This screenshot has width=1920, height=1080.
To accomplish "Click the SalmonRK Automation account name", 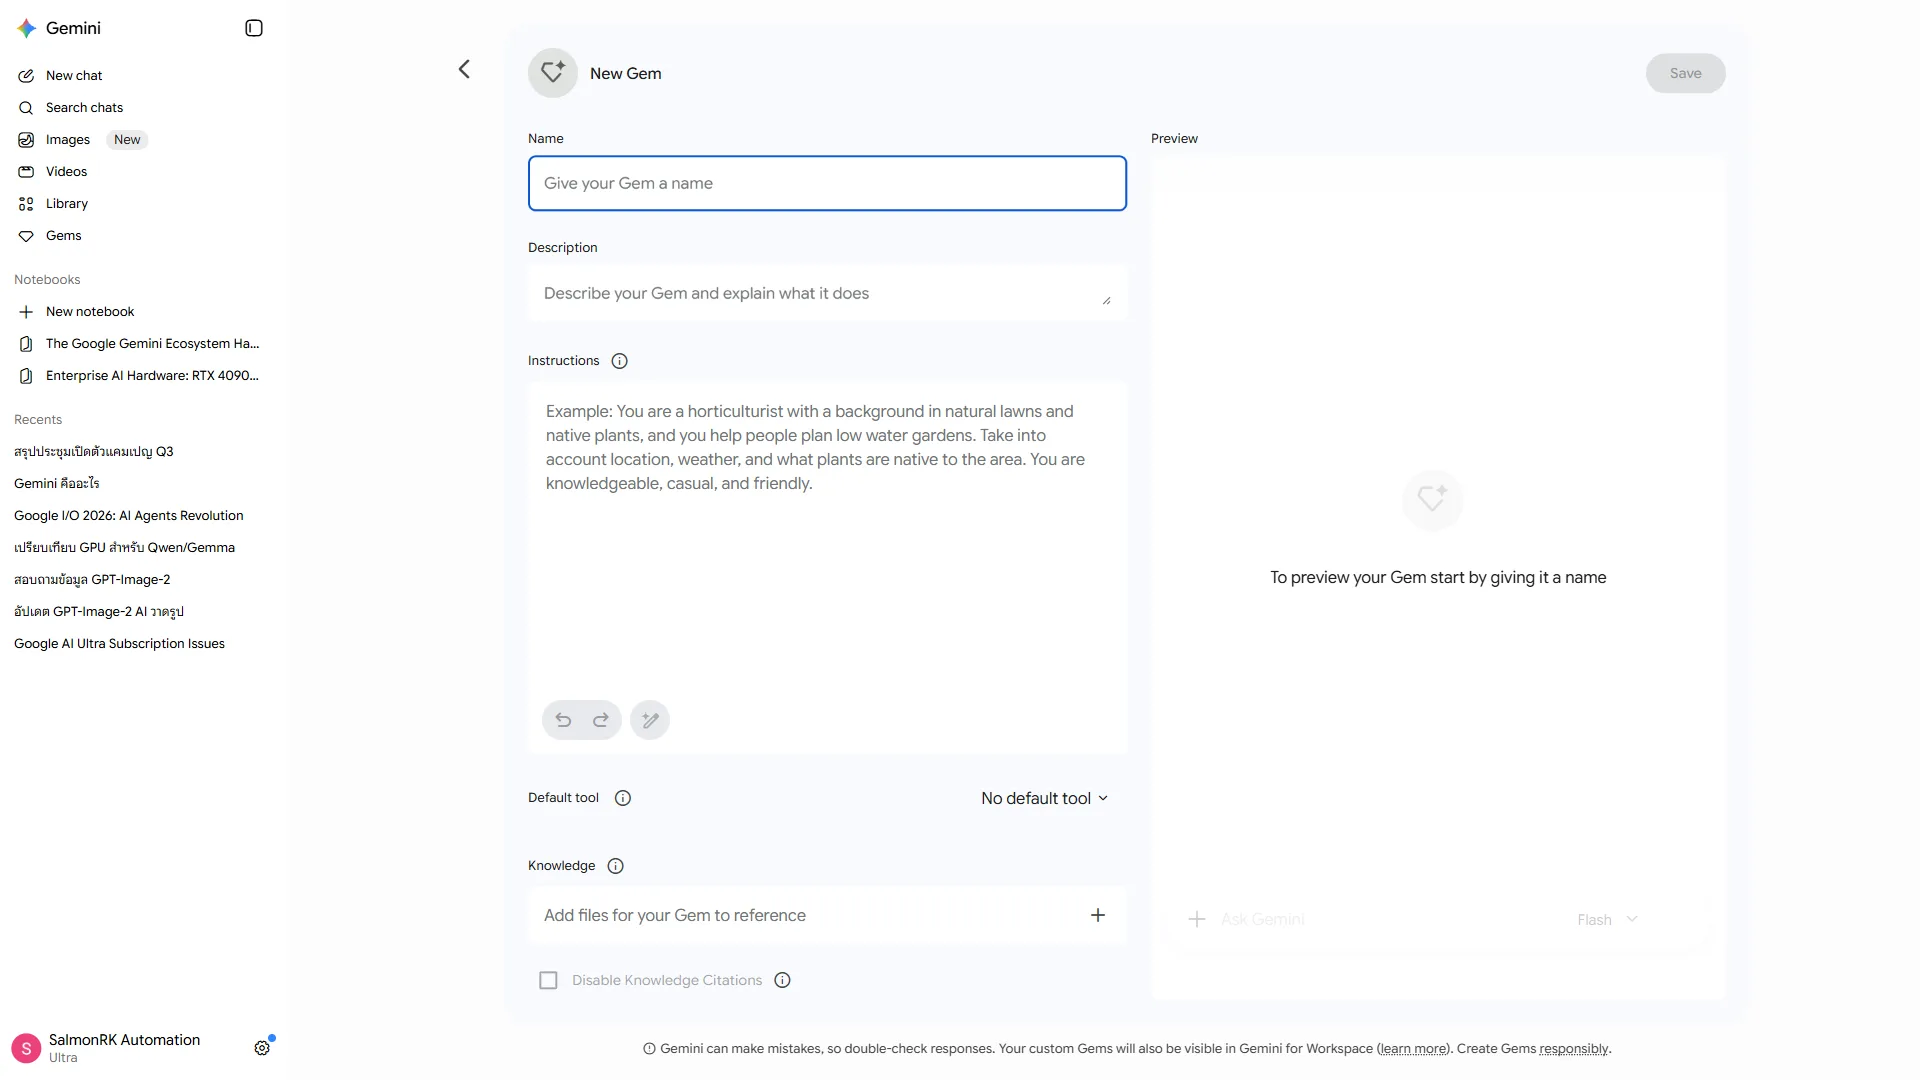I will tap(124, 1040).
